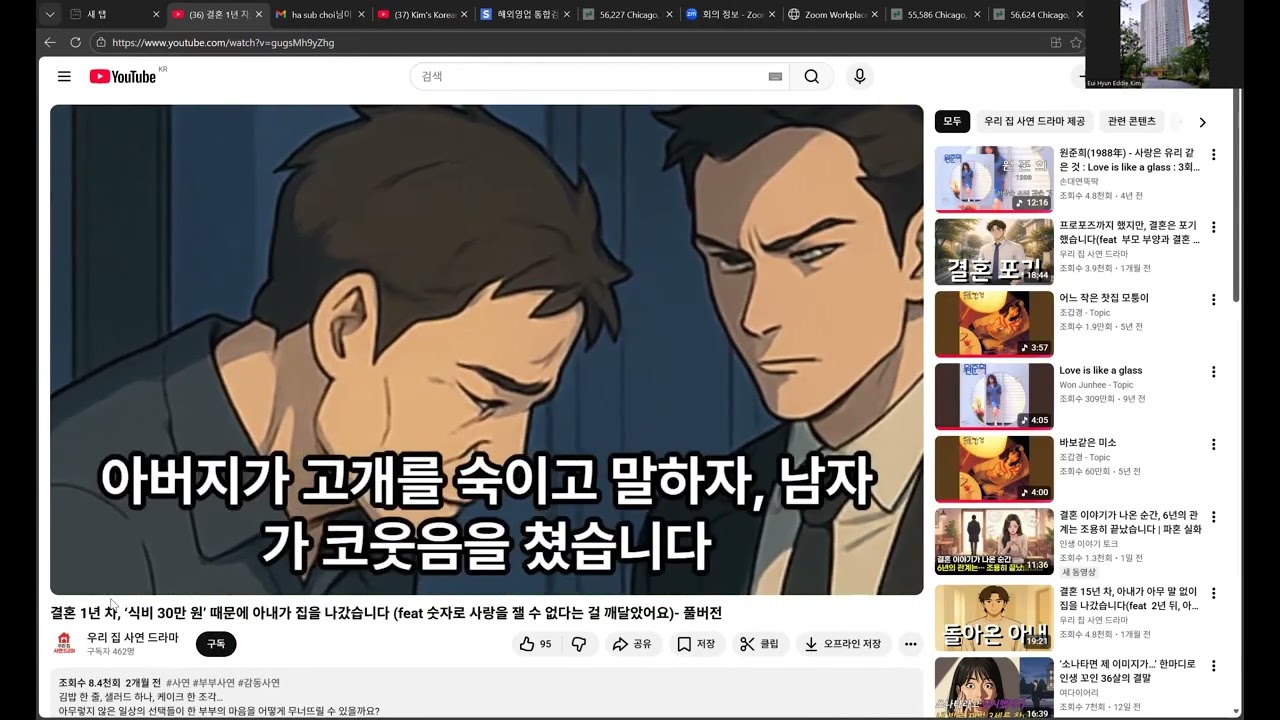1280x720 pixels.
Task: Open the 돌아온 아내 thumbnail 19:21
Action: pyautogui.click(x=994, y=618)
